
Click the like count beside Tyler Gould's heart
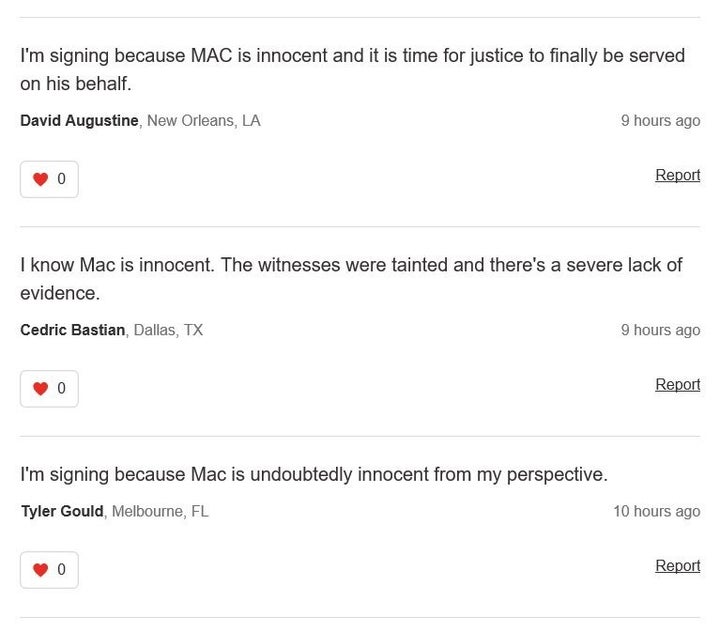click(61, 570)
